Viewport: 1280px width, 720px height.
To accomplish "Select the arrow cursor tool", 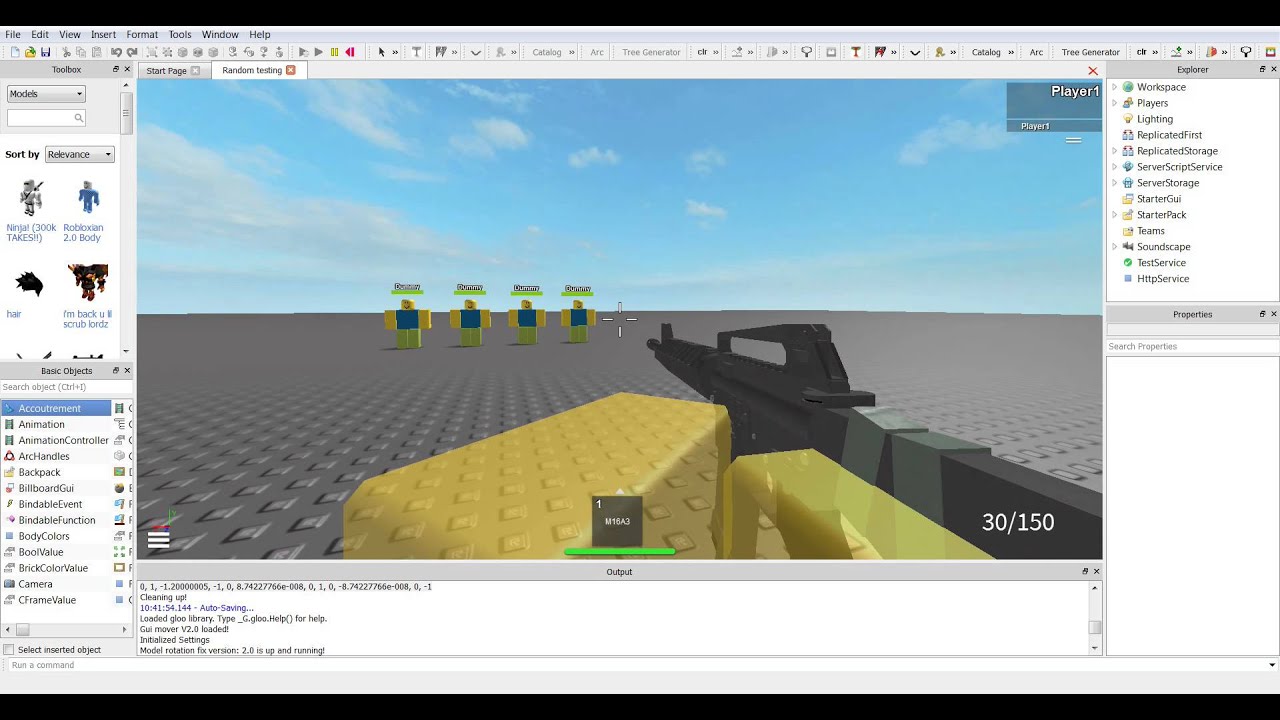I will (381, 52).
